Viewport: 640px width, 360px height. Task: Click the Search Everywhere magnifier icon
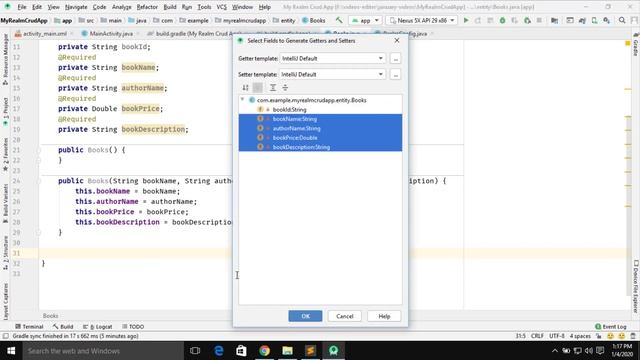tap(622, 20)
